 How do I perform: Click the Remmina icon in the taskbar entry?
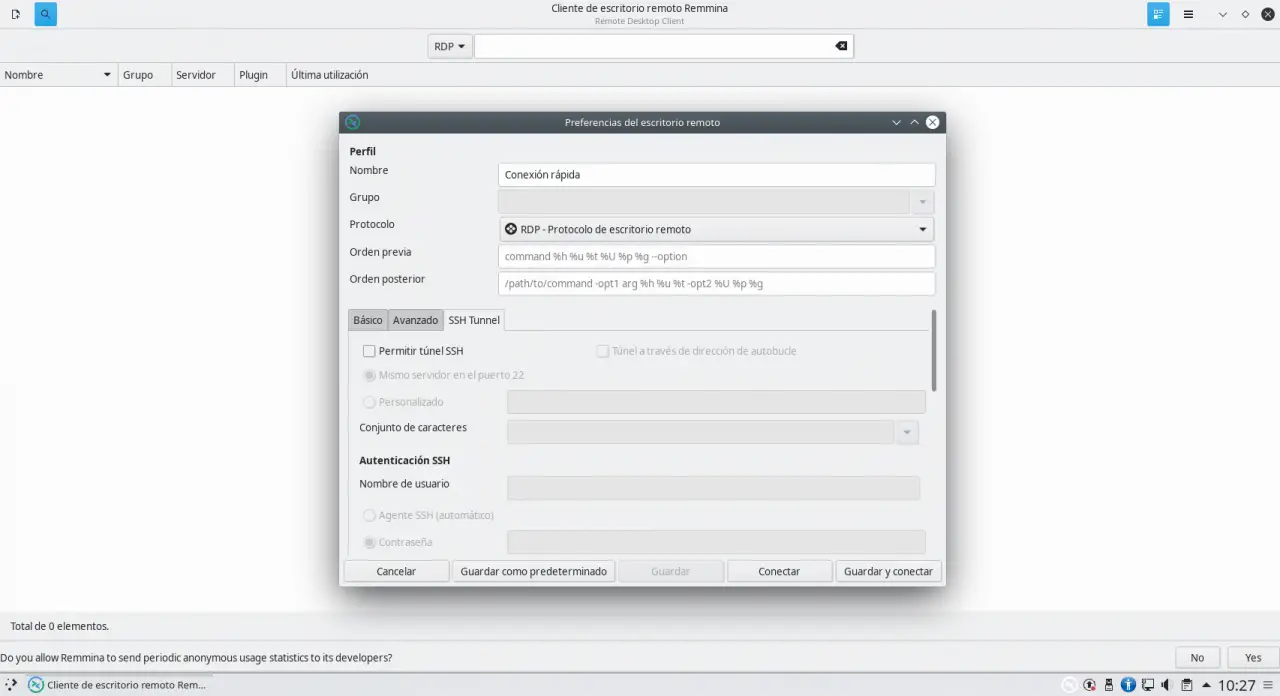[x=35, y=685]
